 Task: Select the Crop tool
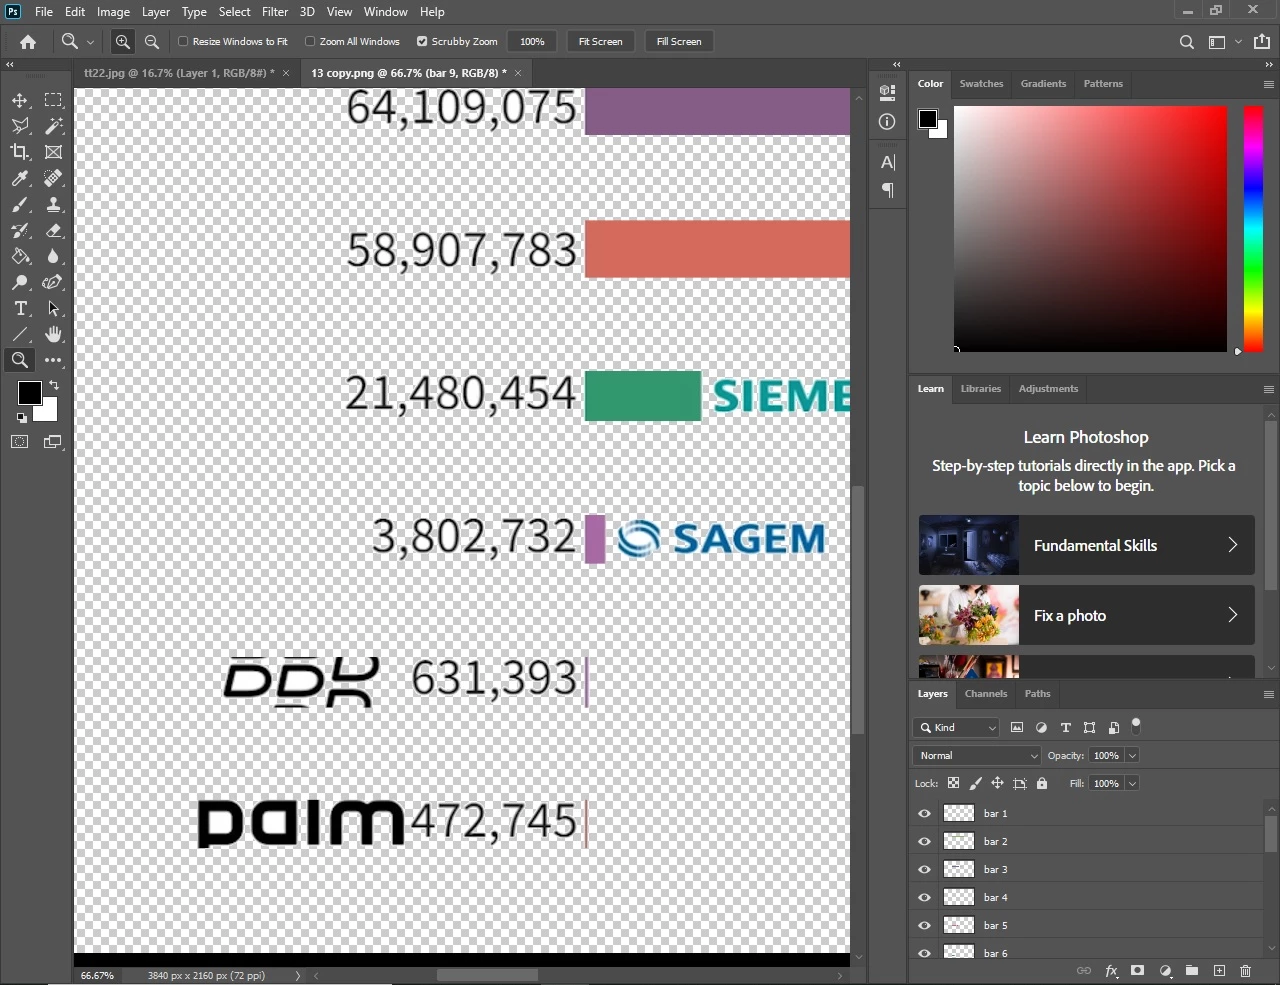[x=20, y=152]
